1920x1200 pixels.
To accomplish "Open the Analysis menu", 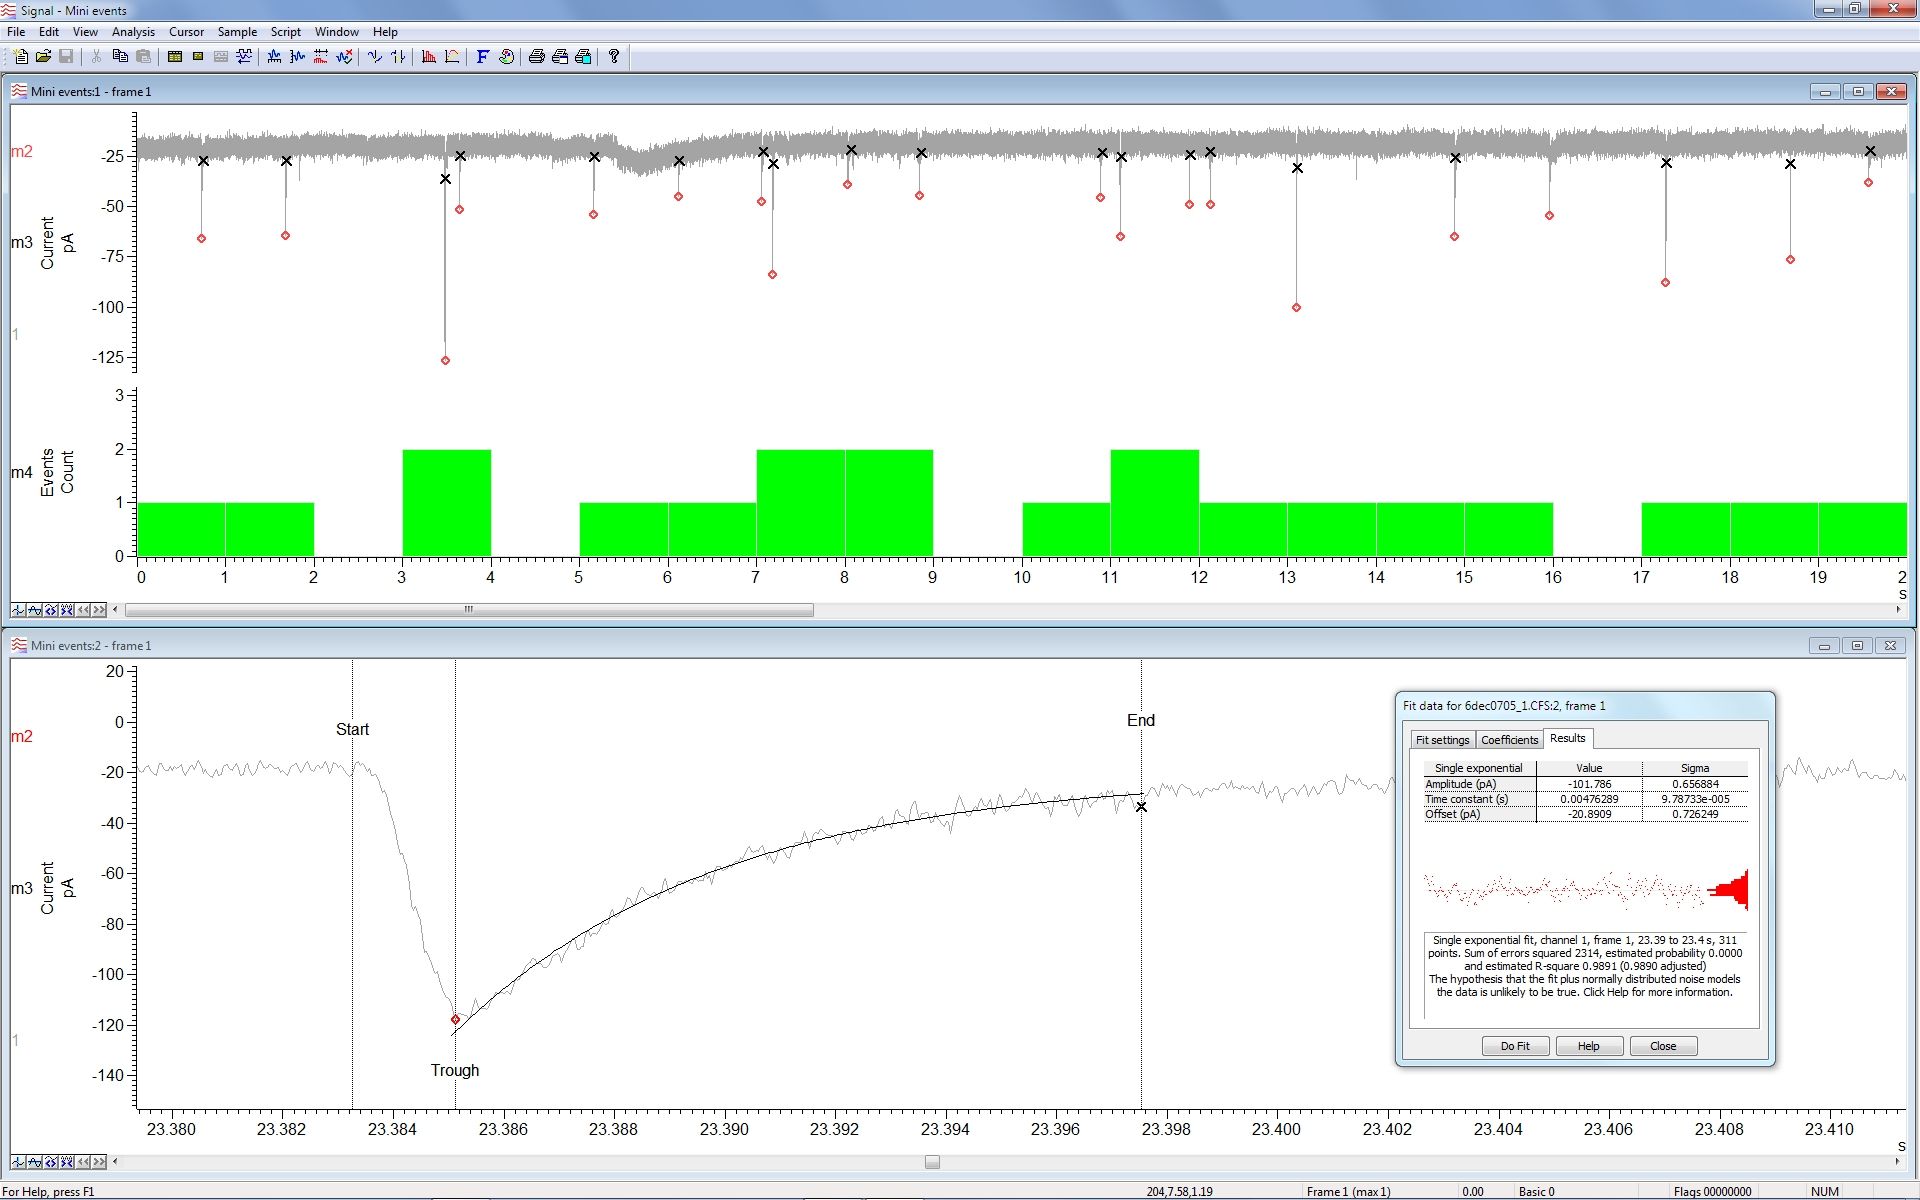I will click(x=133, y=32).
